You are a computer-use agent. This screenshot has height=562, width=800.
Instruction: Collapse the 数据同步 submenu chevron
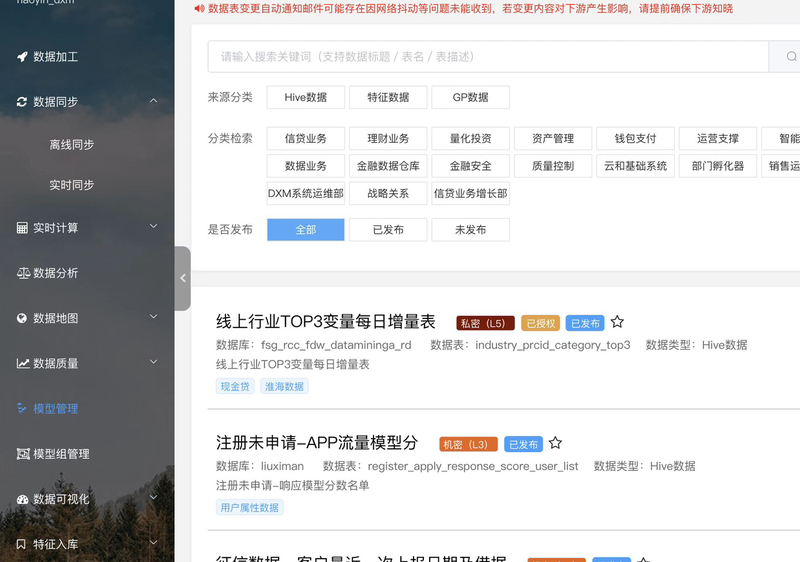pos(154,101)
